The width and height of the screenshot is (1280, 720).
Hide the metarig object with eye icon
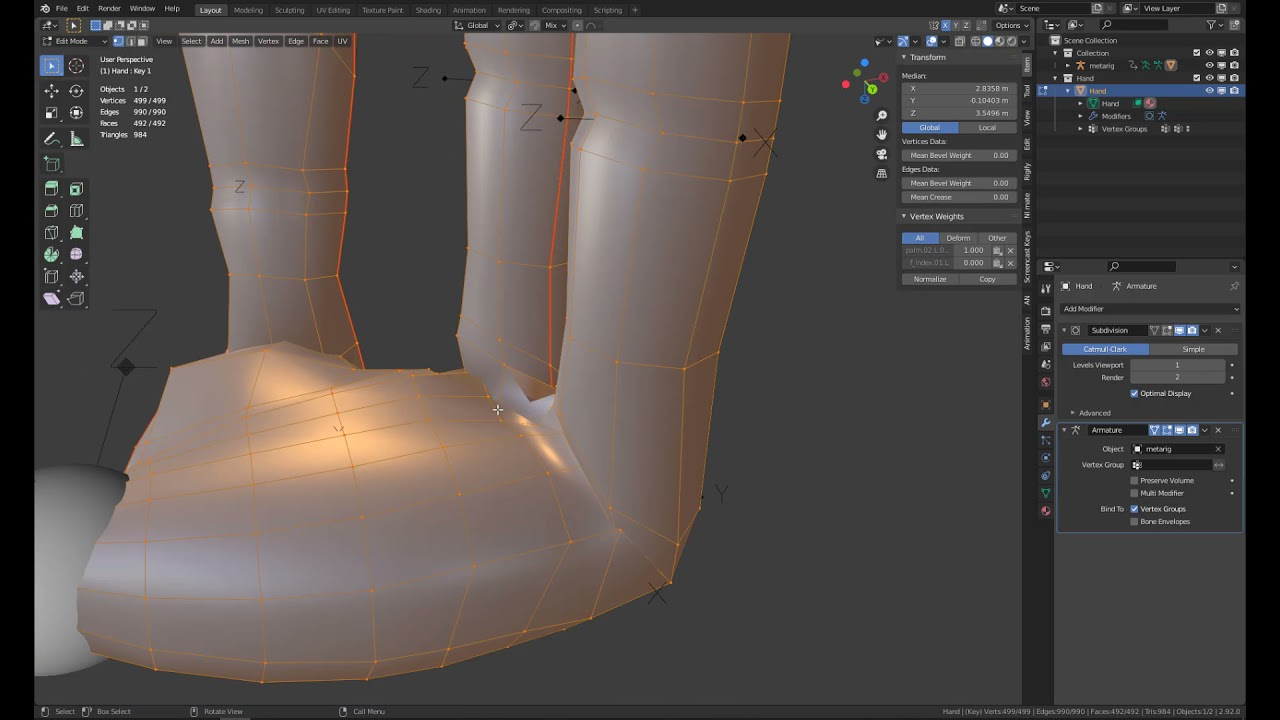pyautogui.click(x=1209, y=65)
